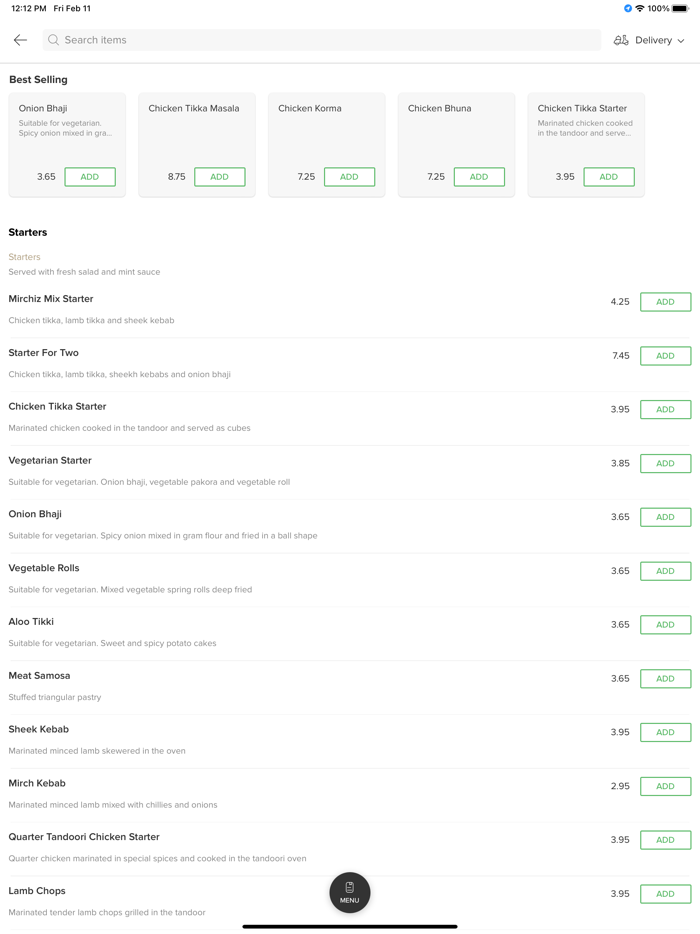Tap the back arrow icon
This screenshot has width=700, height=934.
[20, 40]
